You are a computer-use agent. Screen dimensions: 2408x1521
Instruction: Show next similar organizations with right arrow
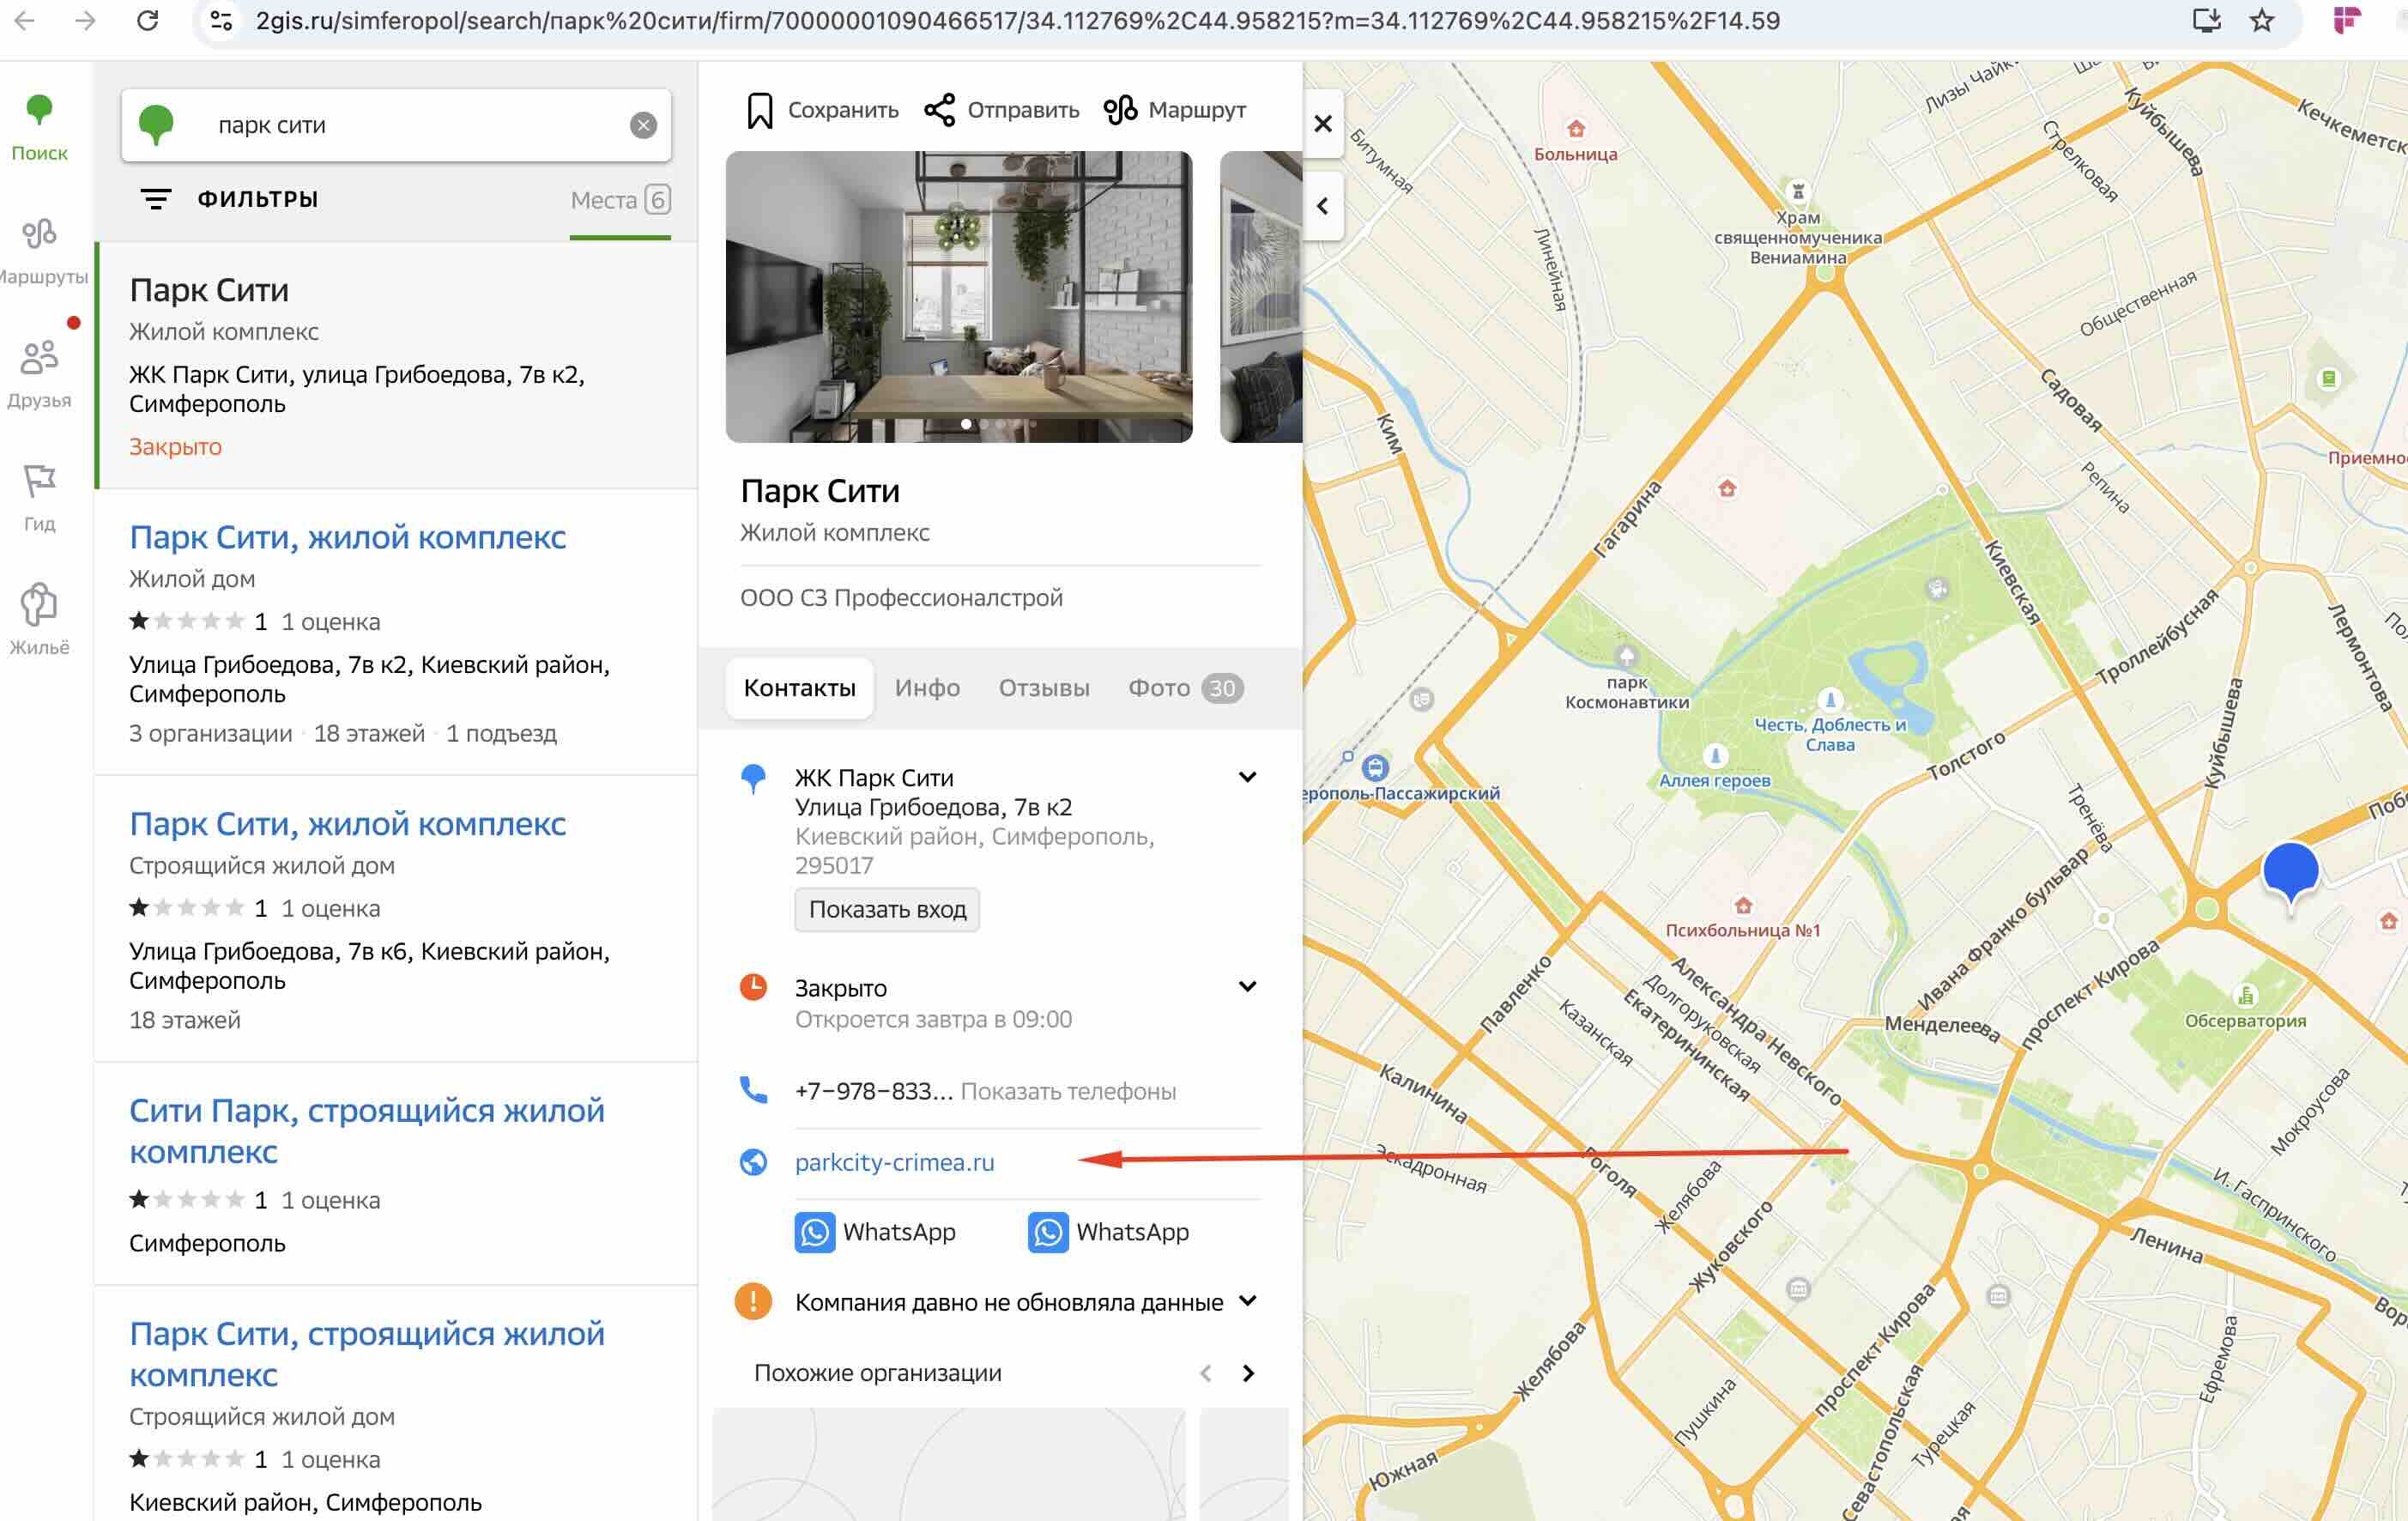(x=1247, y=1373)
